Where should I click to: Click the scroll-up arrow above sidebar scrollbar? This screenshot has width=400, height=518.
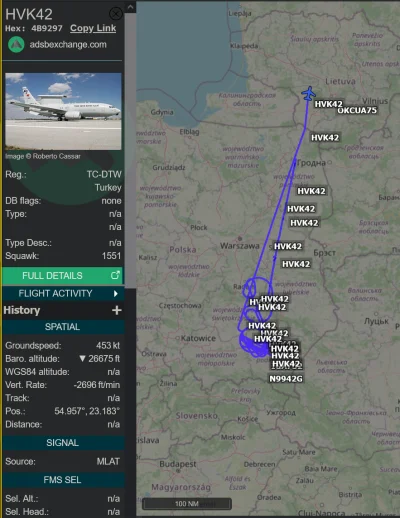pyautogui.click(x=130, y=7)
